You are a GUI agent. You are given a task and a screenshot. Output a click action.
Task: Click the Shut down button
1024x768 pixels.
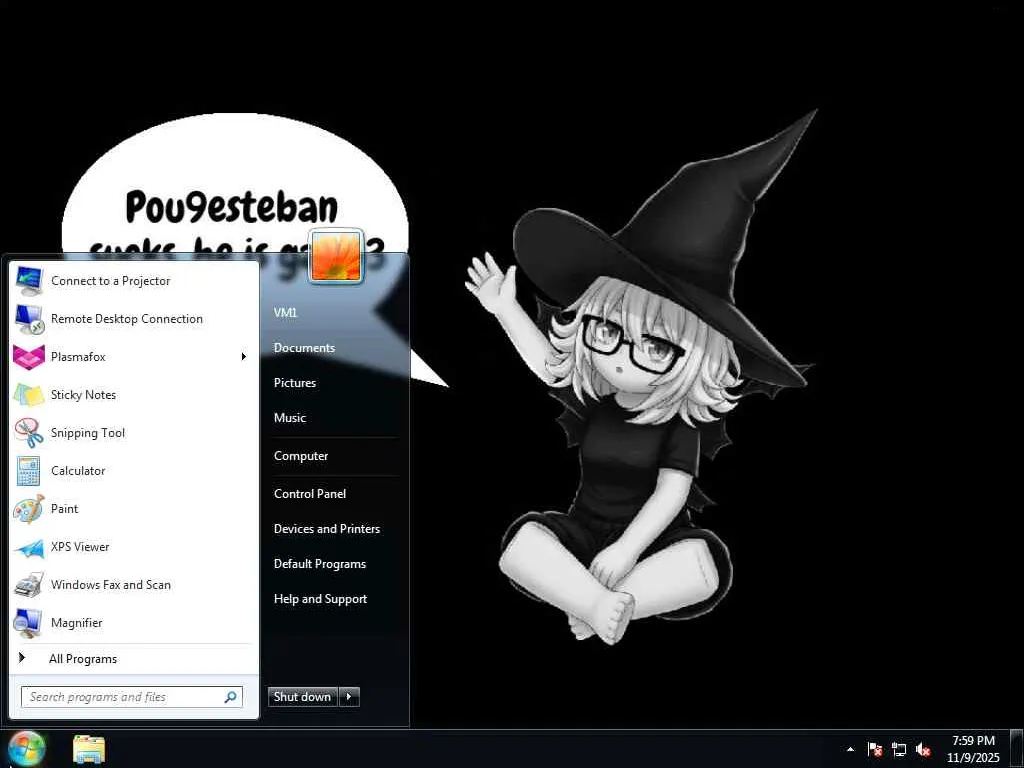pyautogui.click(x=303, y=697)
